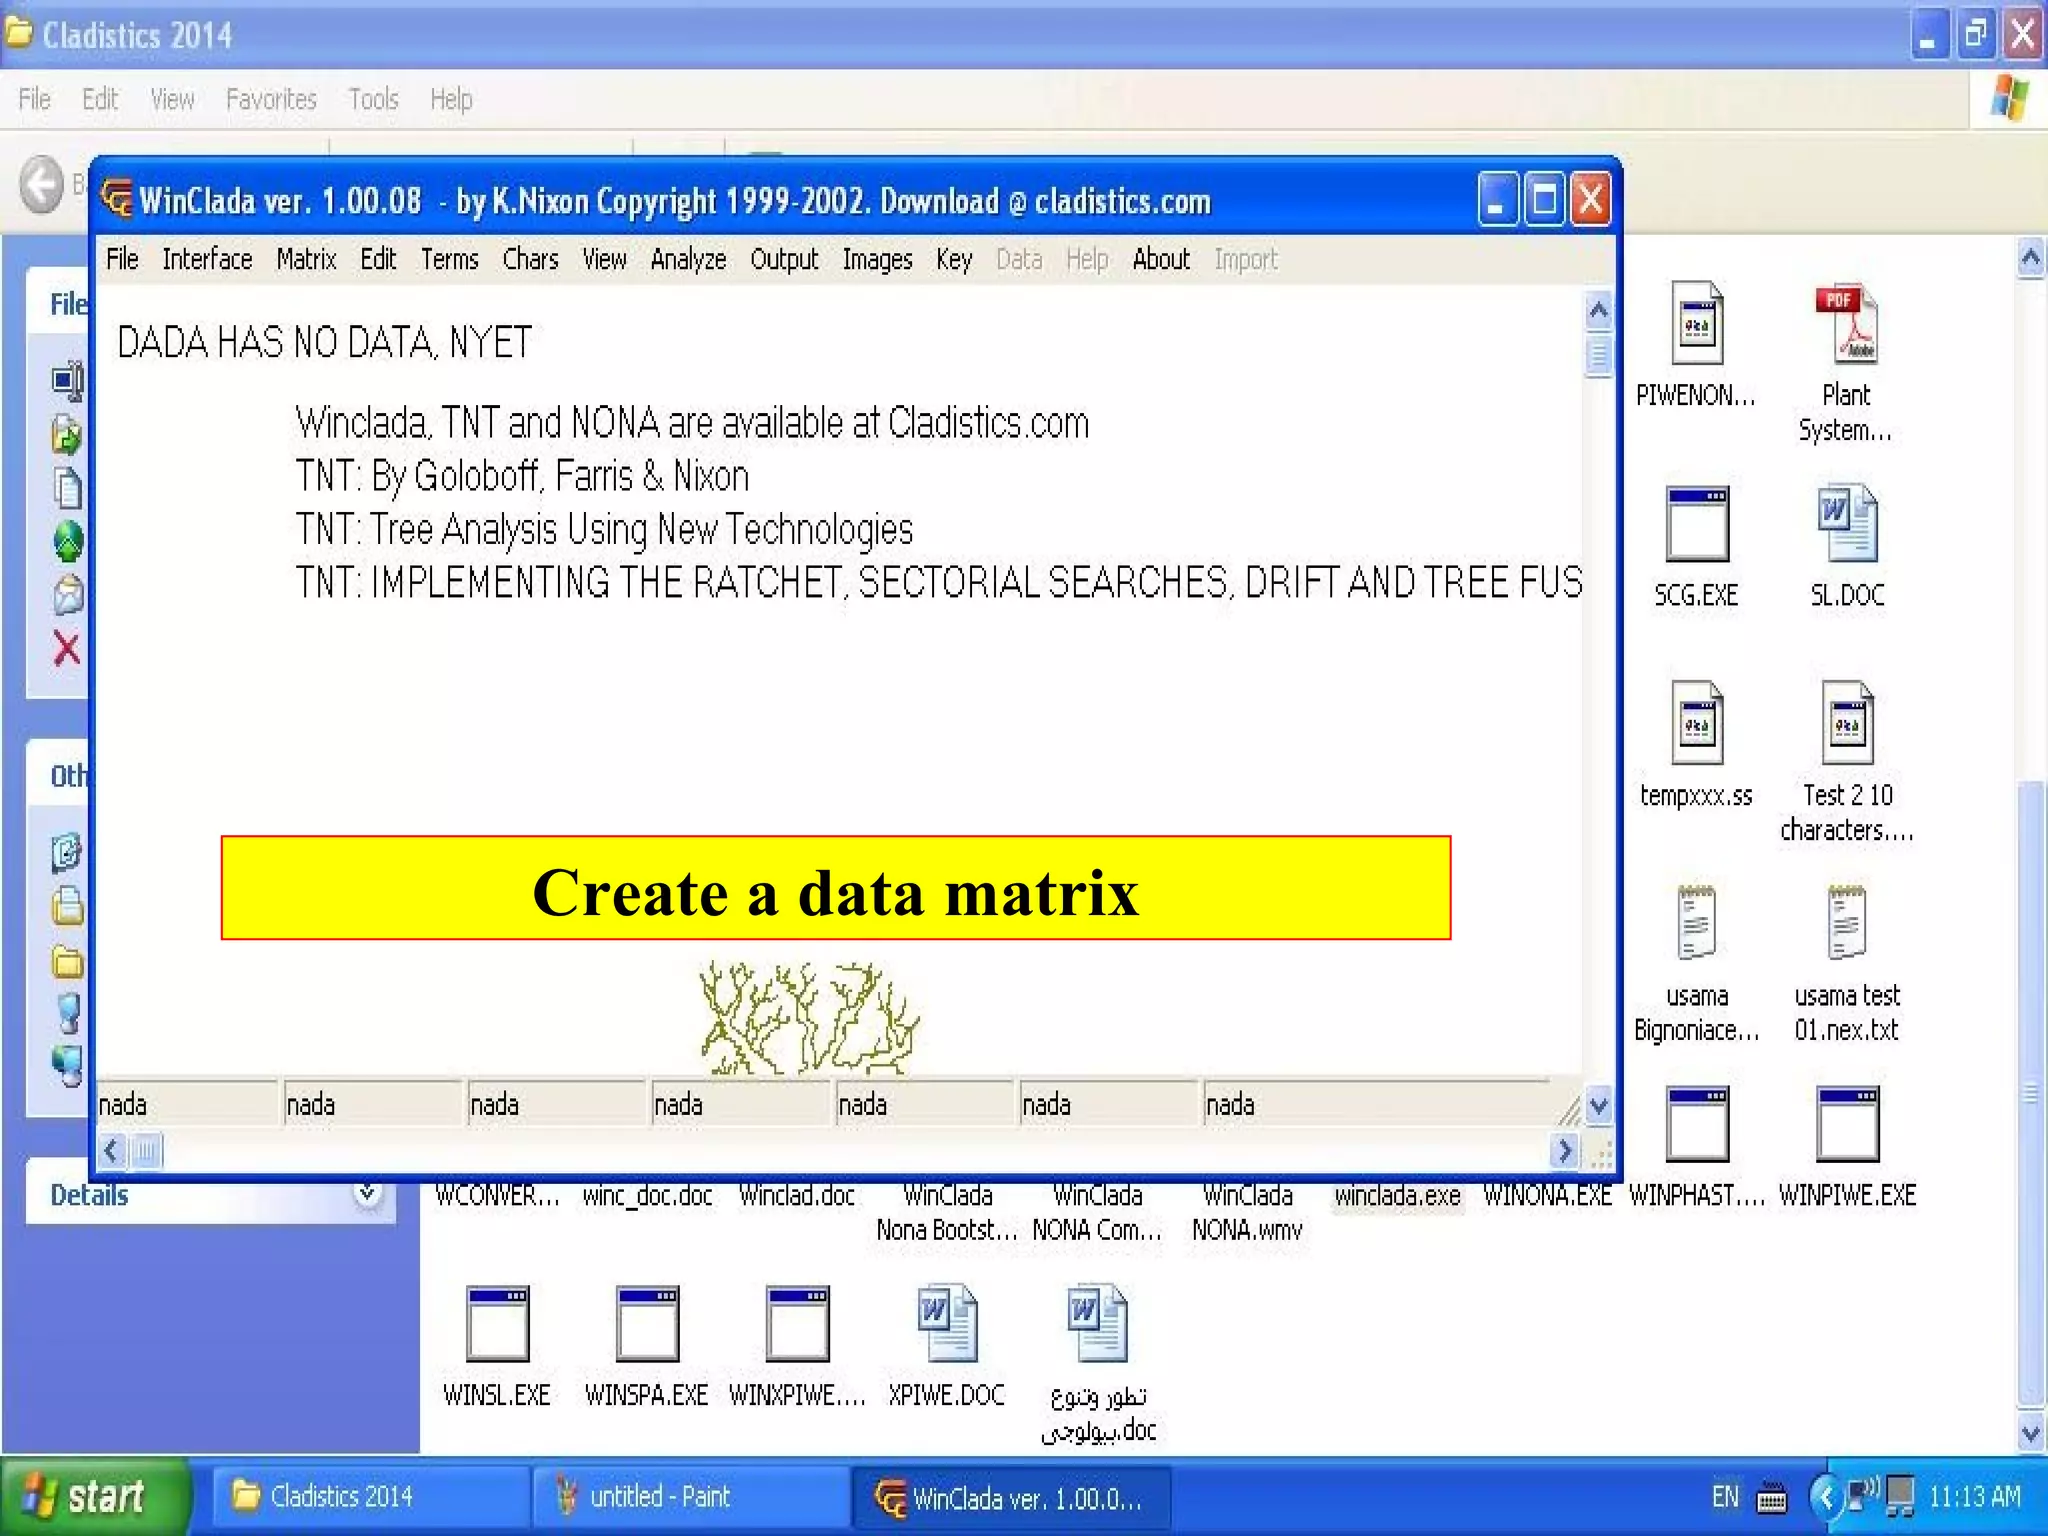The width and height of the screenshot is (2048, 1536).
Task: Open WinClada Edit menu
Action: tap(378, 259)
